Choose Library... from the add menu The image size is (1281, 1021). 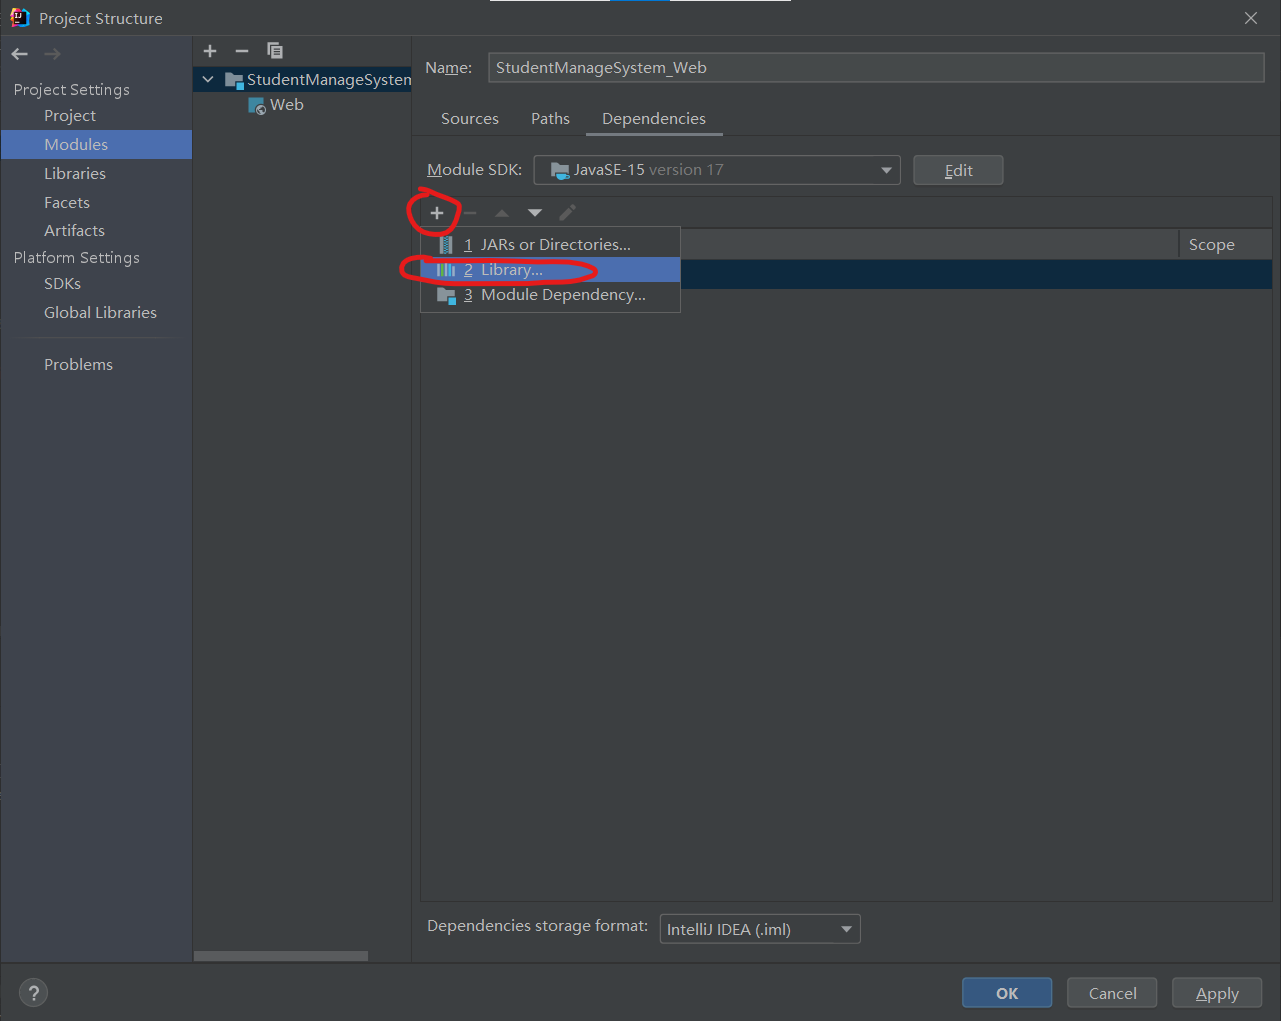(x=550, y=270)
